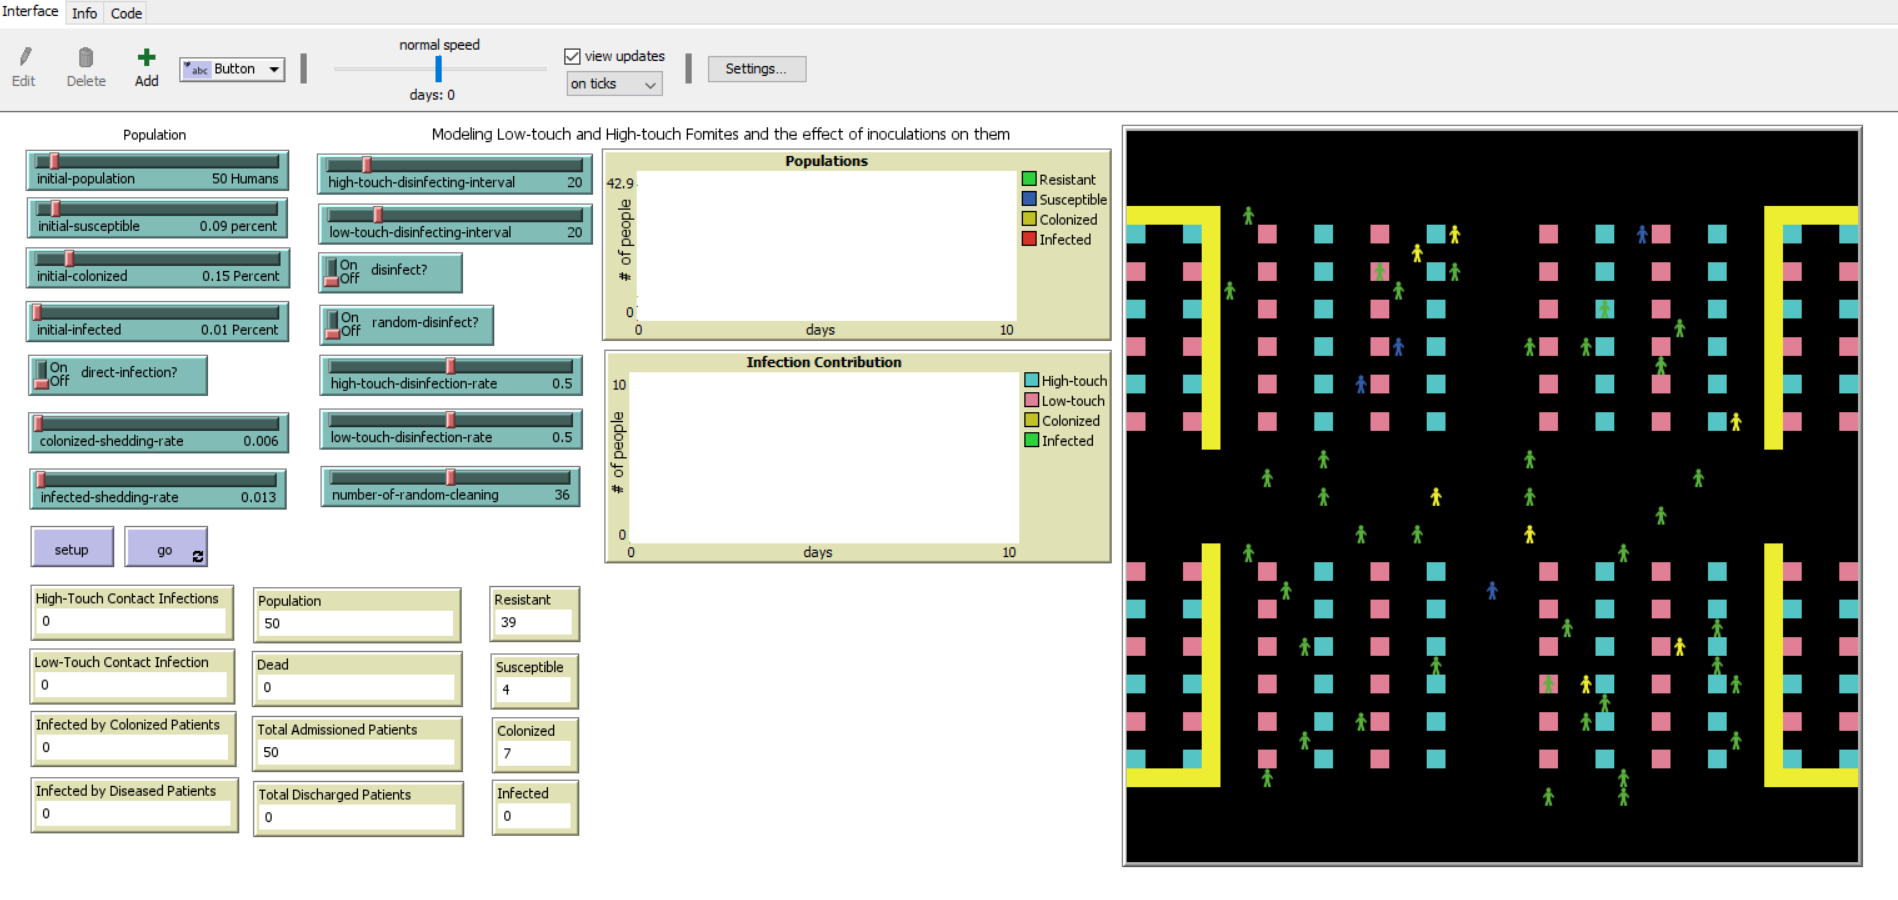Click the High-Touch Contact Infections monitor

pyautogui.click(x=132, y=612)
